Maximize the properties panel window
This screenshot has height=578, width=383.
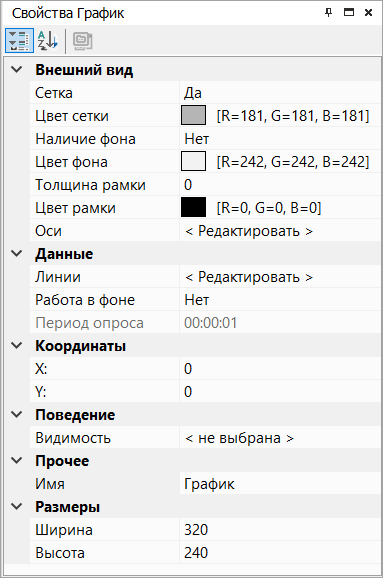pos(348,13)
